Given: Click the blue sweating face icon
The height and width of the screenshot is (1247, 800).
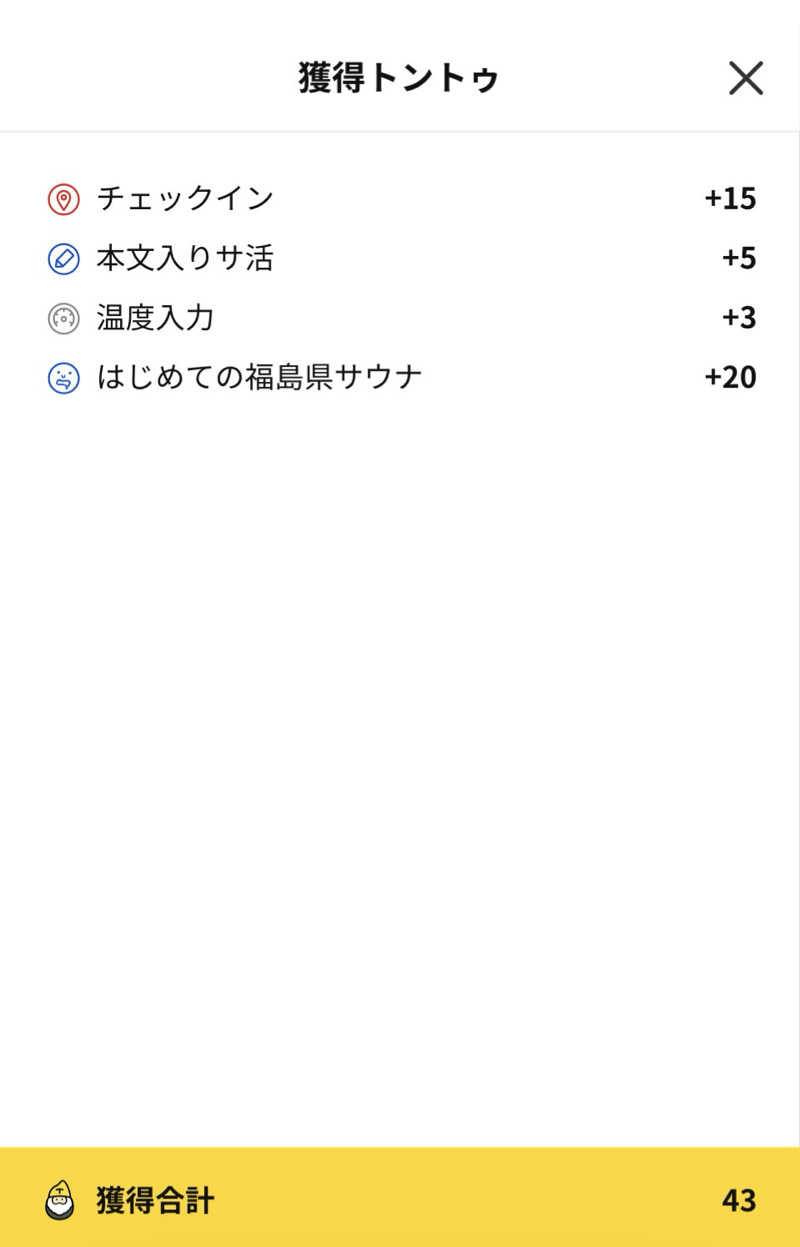Looking at the screenshot, I should [63, 378].
